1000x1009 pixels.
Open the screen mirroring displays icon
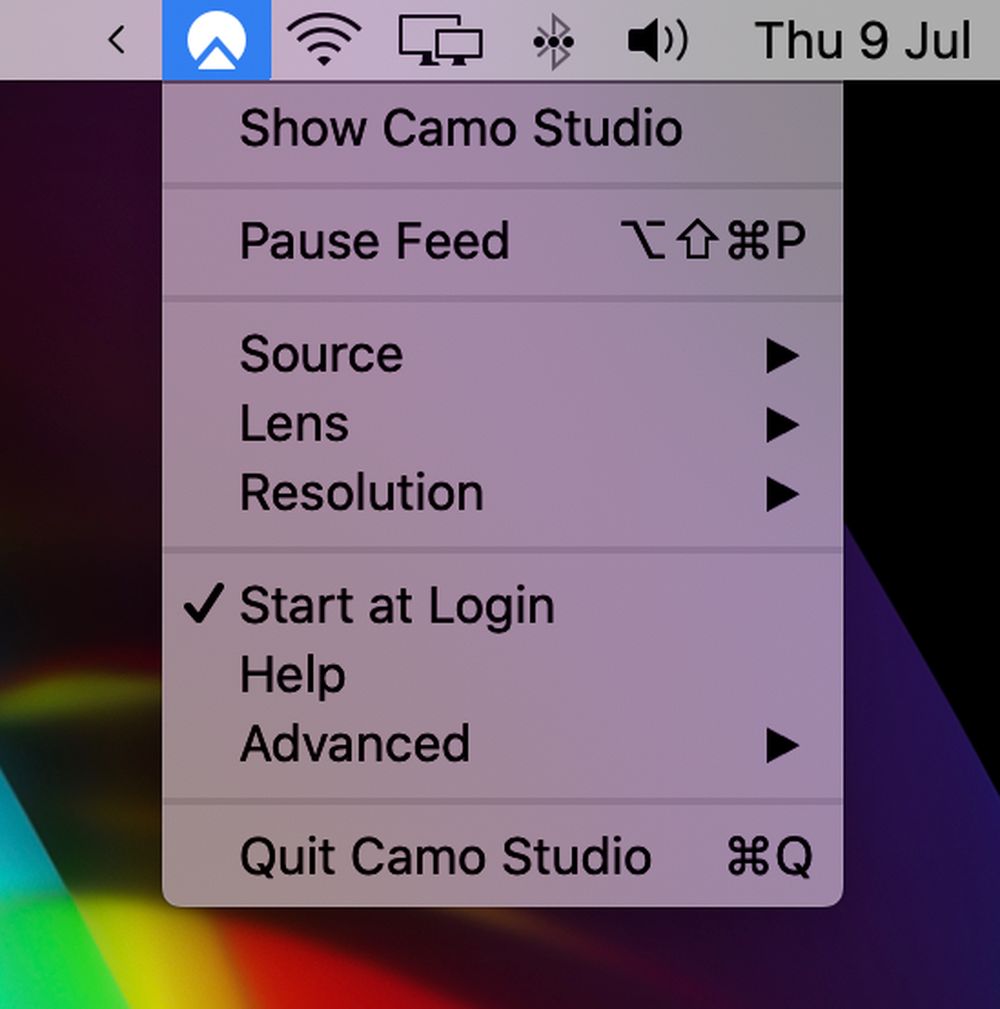tap(441, 40)
